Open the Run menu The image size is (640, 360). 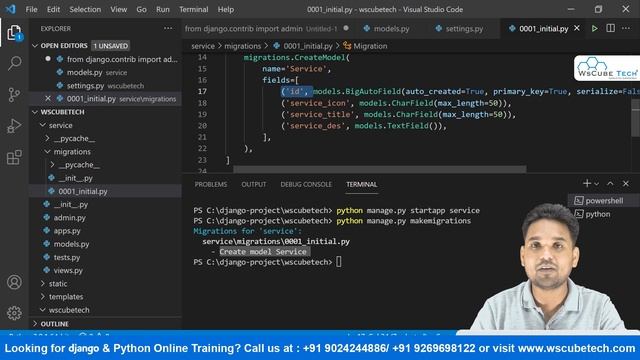pyautogui.click(x=162, y=9)
